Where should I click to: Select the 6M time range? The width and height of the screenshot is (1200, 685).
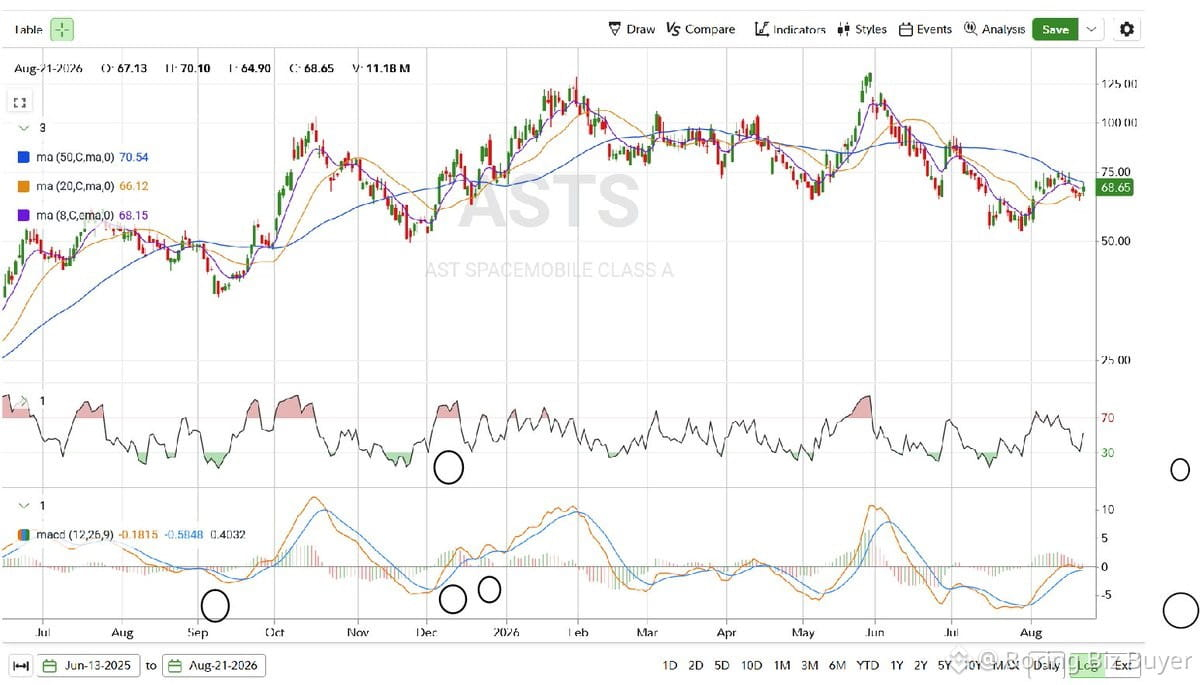click(838, 665)
